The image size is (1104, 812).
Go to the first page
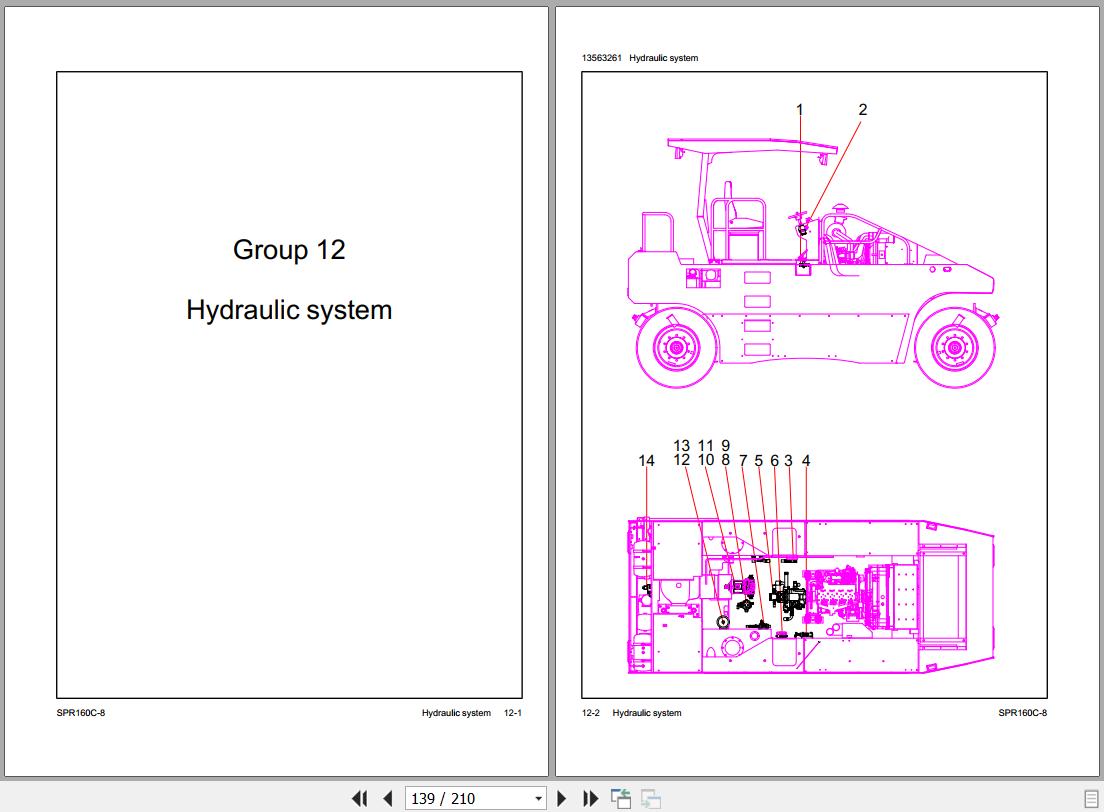point(359,798)
